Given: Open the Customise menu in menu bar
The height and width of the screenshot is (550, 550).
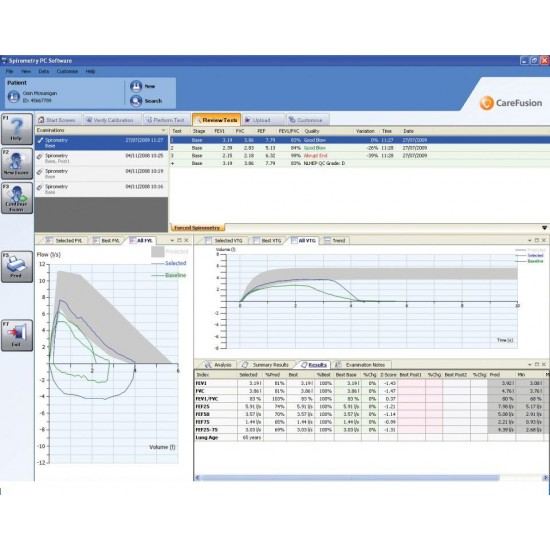Looking at the screenshot, I should [x=67, y=72].
